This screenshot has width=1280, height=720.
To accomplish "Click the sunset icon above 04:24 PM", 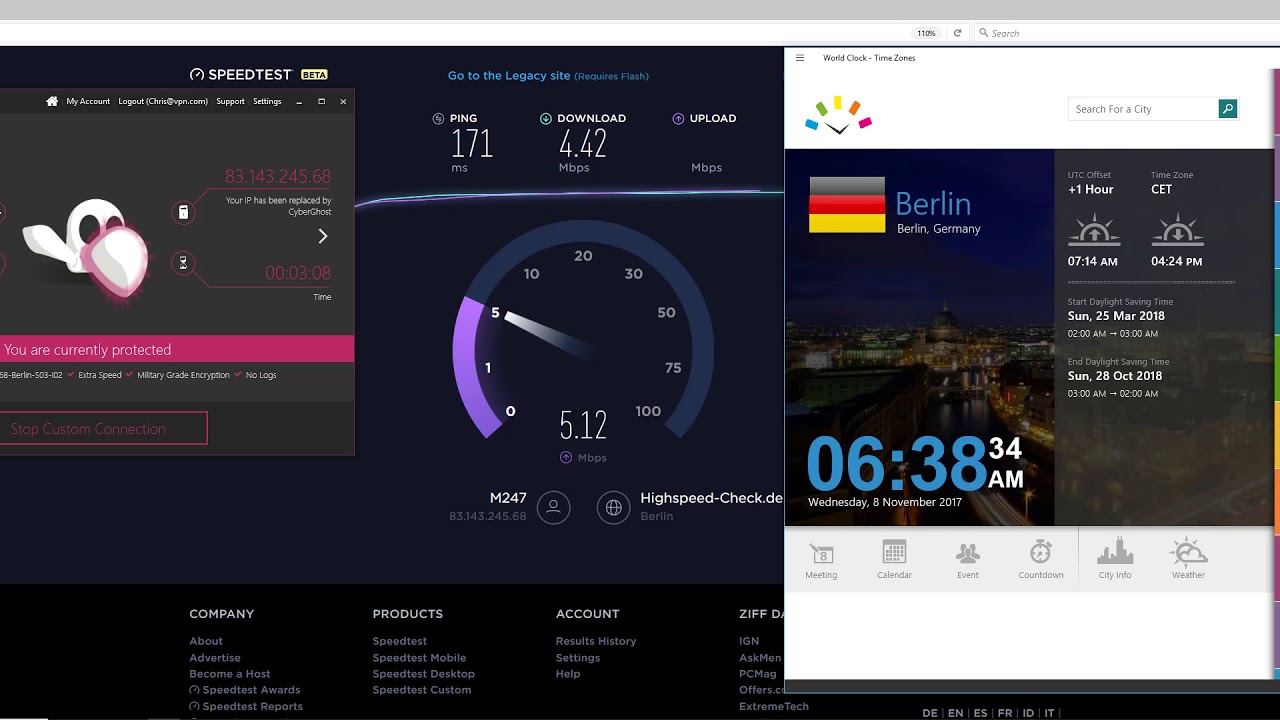I will [1176, 229].
